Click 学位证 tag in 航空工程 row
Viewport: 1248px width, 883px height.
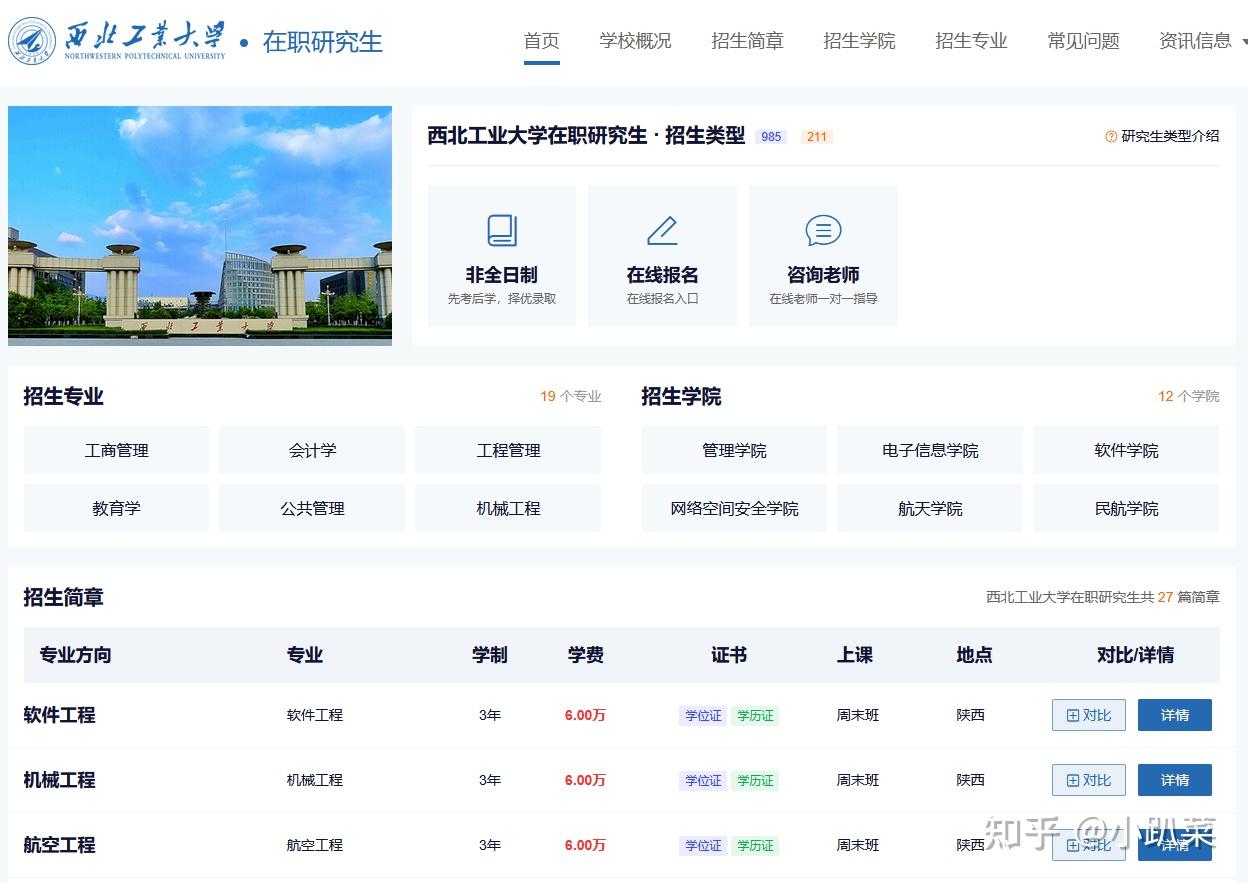pyautogui.click(x=703, y=846)
